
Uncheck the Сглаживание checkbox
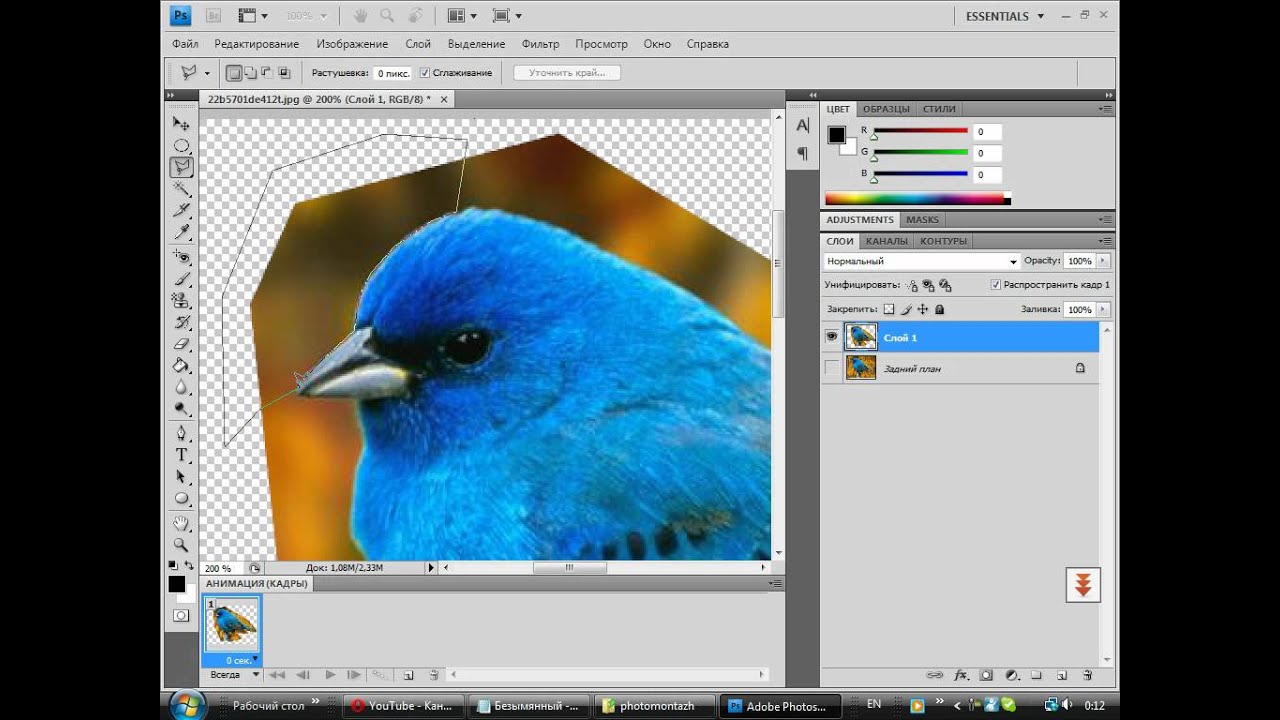click(x=425, y=73)
